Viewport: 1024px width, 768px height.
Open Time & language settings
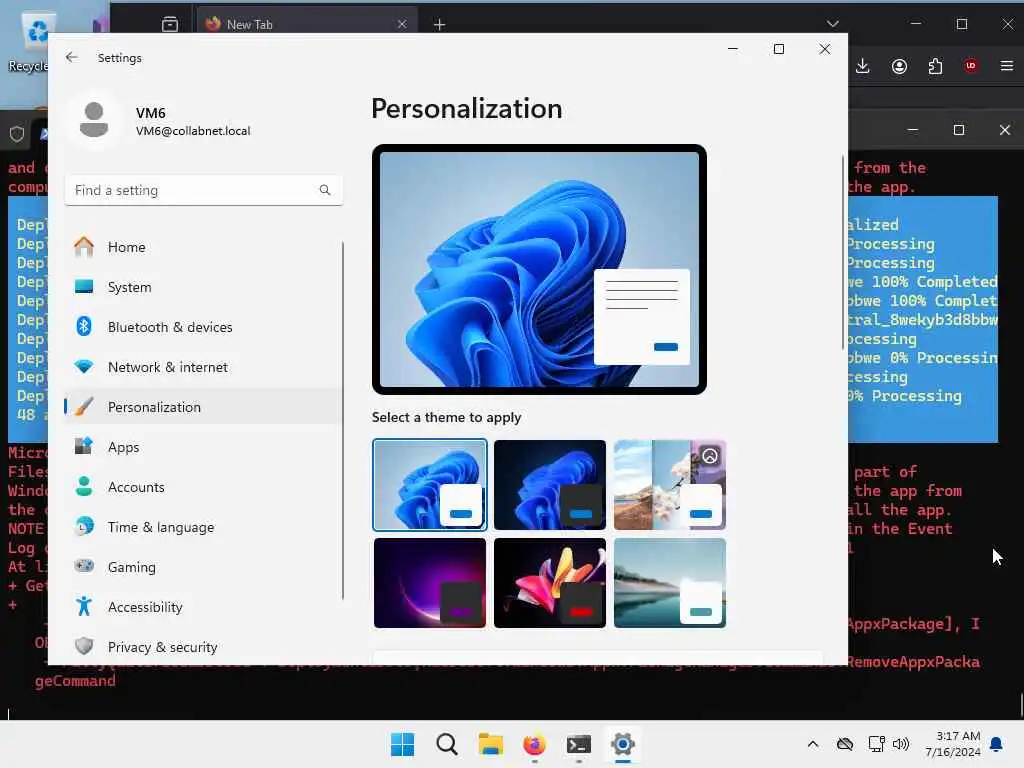coord(204,527)
